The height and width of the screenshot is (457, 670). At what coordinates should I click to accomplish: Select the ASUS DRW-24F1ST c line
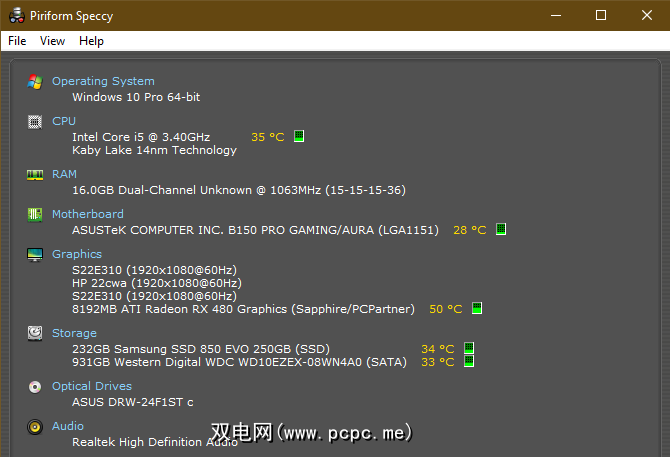133,402
